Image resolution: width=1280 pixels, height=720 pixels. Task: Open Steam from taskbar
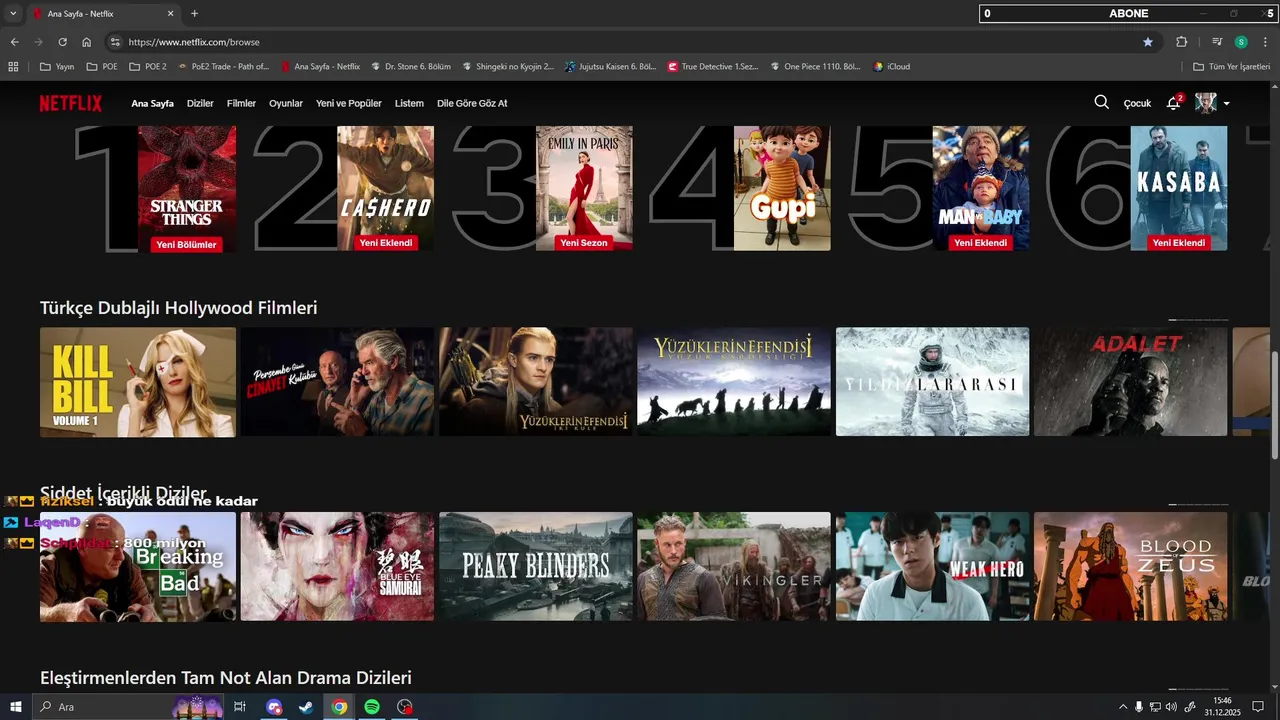point(306,707)
